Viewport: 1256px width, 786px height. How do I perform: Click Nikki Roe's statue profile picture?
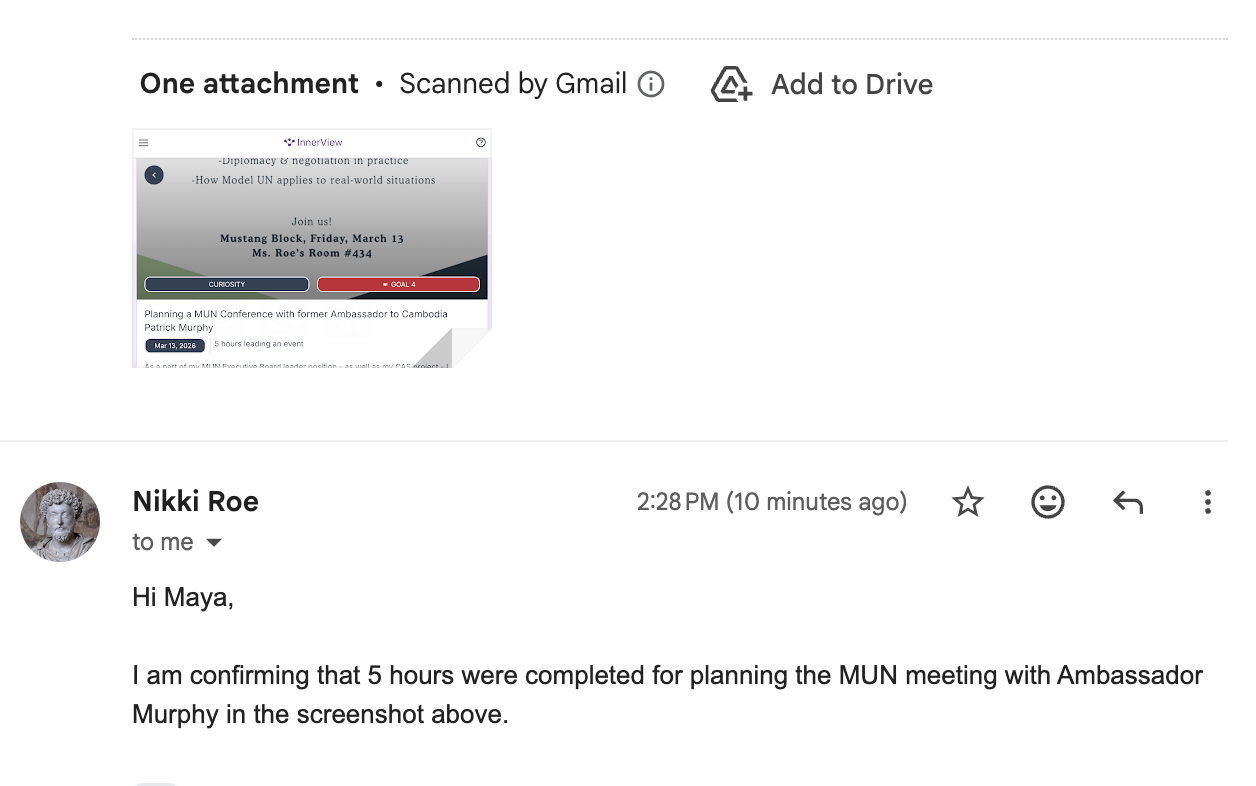60,522
